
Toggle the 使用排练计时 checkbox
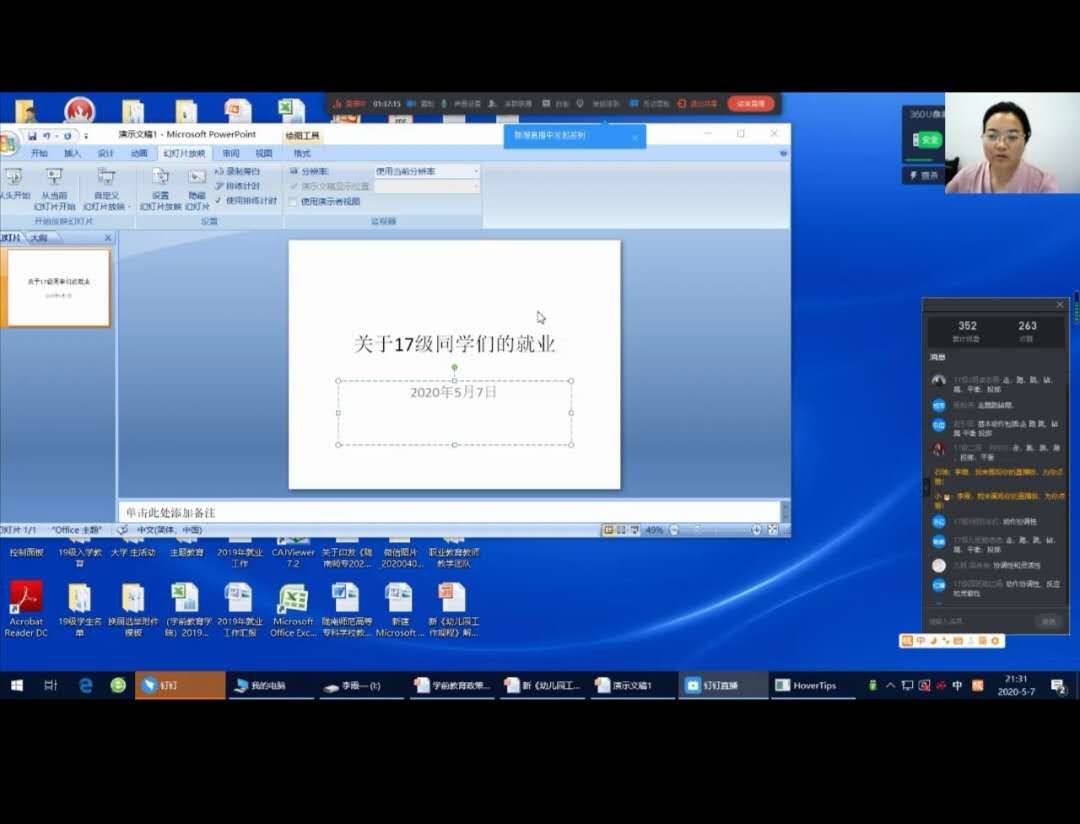[219, 200]
